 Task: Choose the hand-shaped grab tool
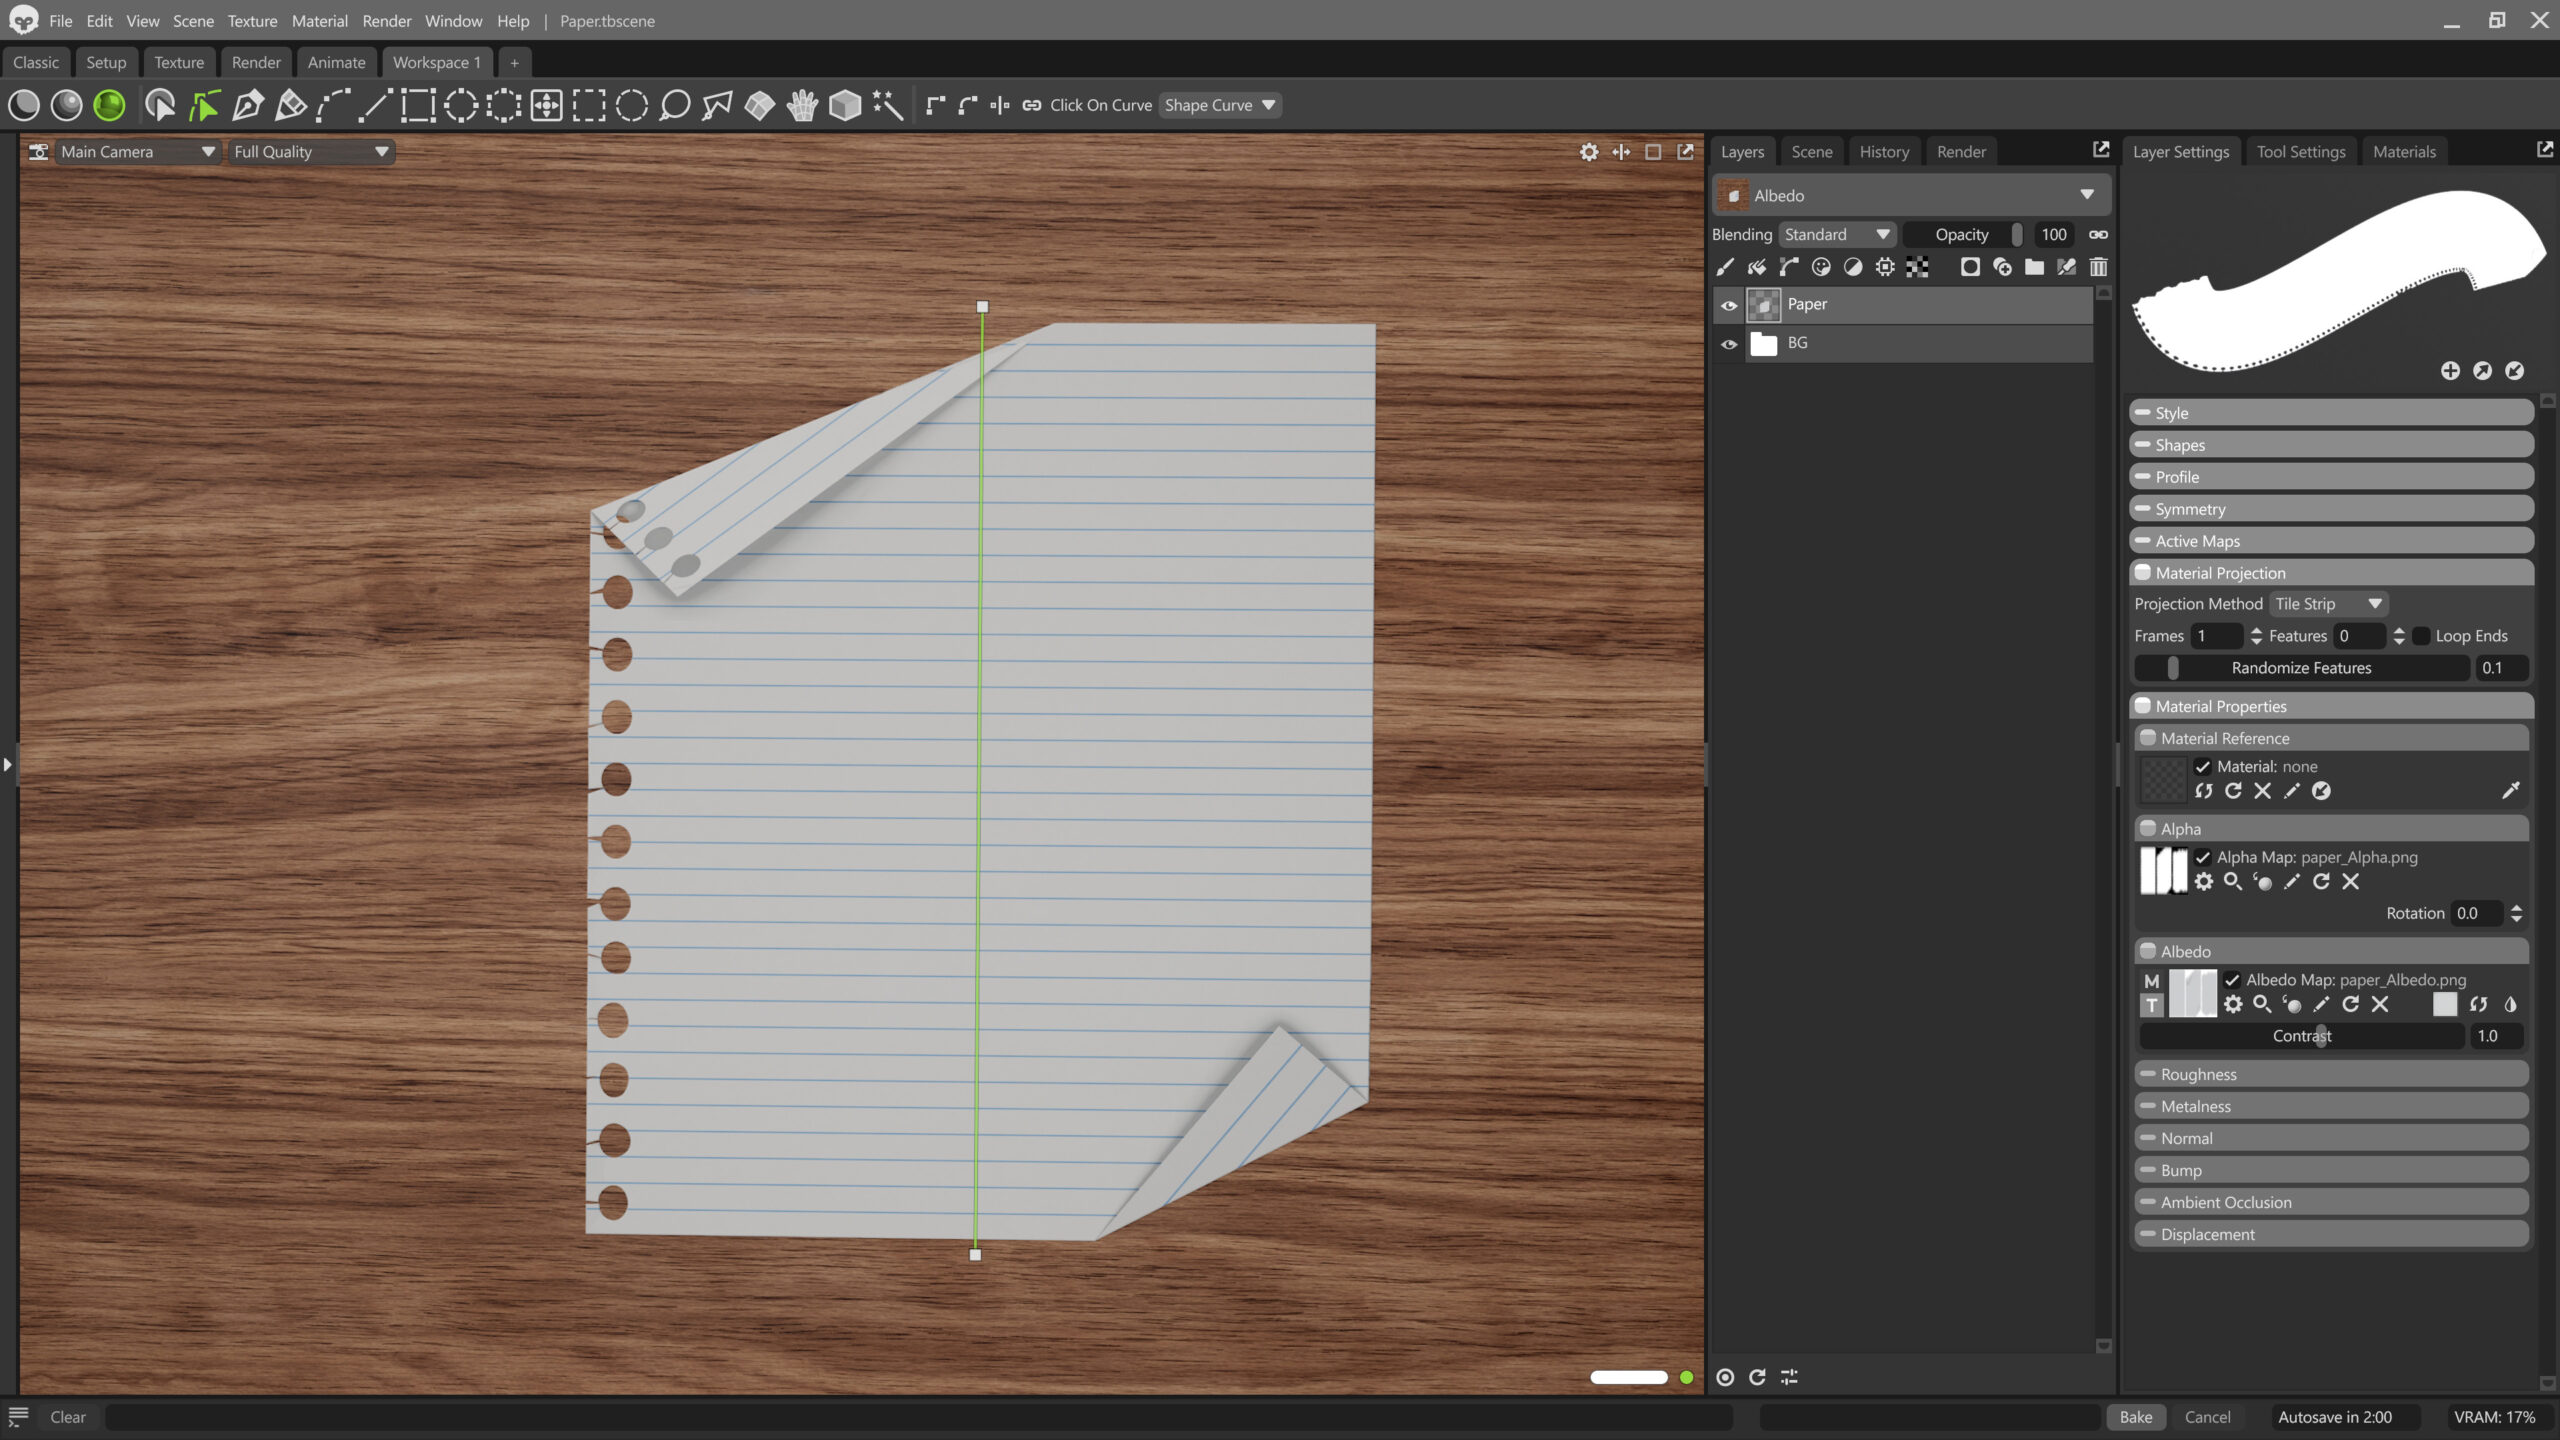click(802, 105)
